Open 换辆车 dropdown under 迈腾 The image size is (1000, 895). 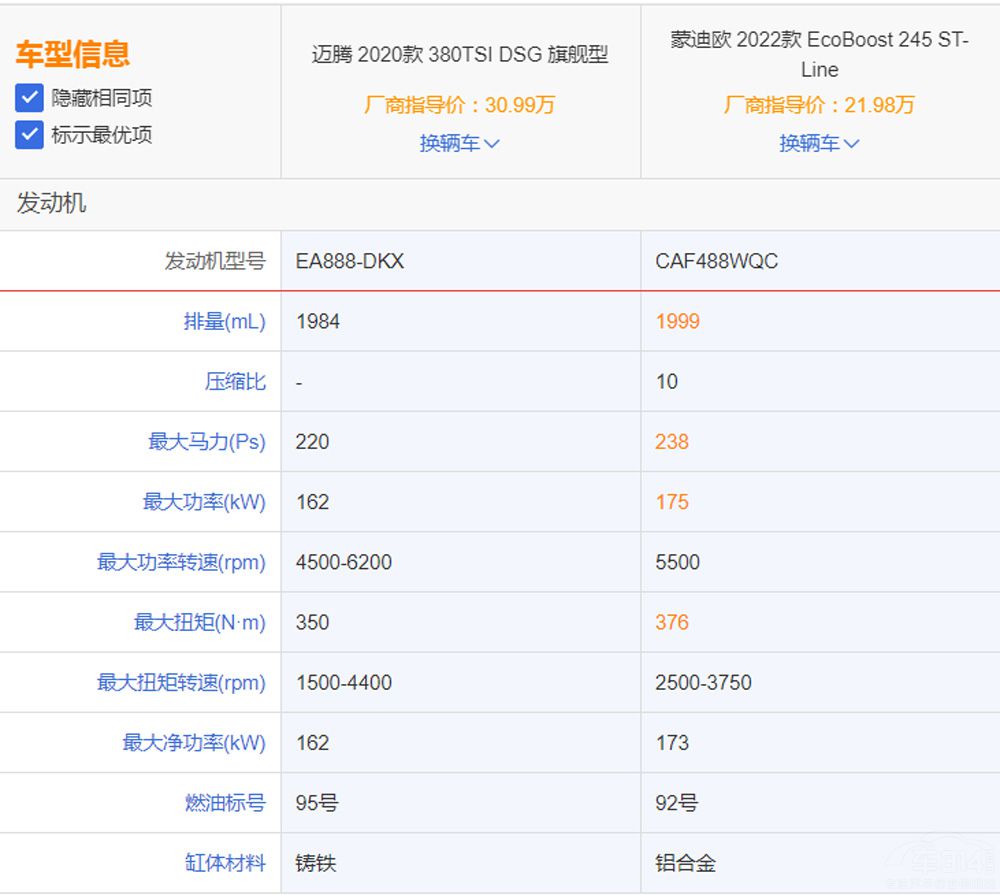pyautogui.click(x=459, y=143)
